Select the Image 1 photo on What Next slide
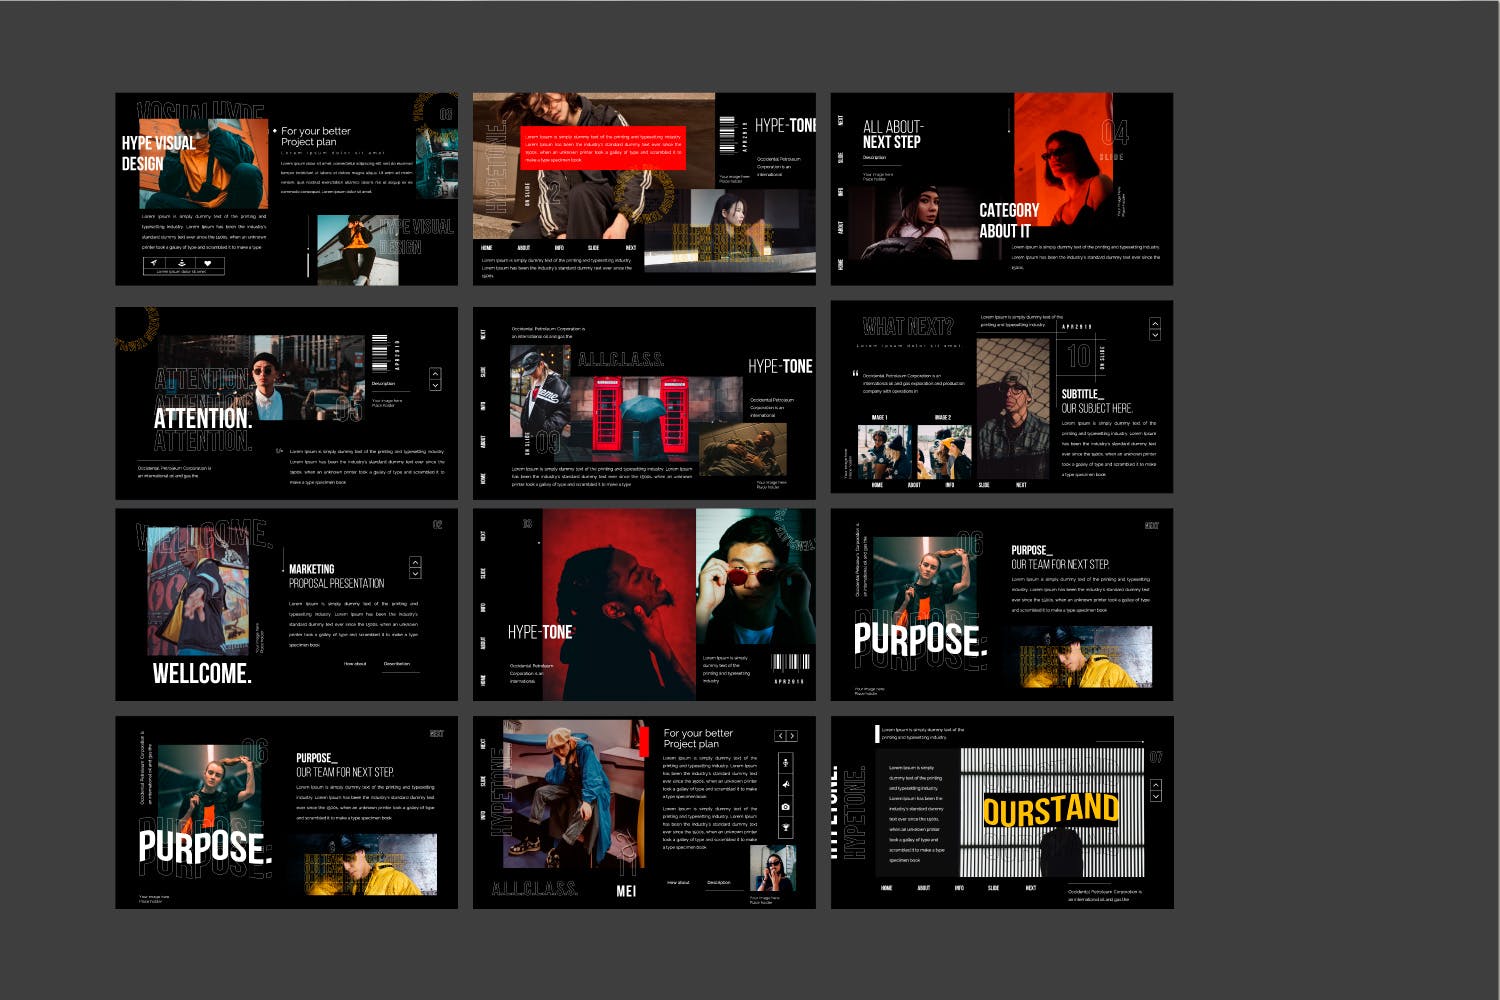Viewport: 1500px width, 1000px height. 884,452
